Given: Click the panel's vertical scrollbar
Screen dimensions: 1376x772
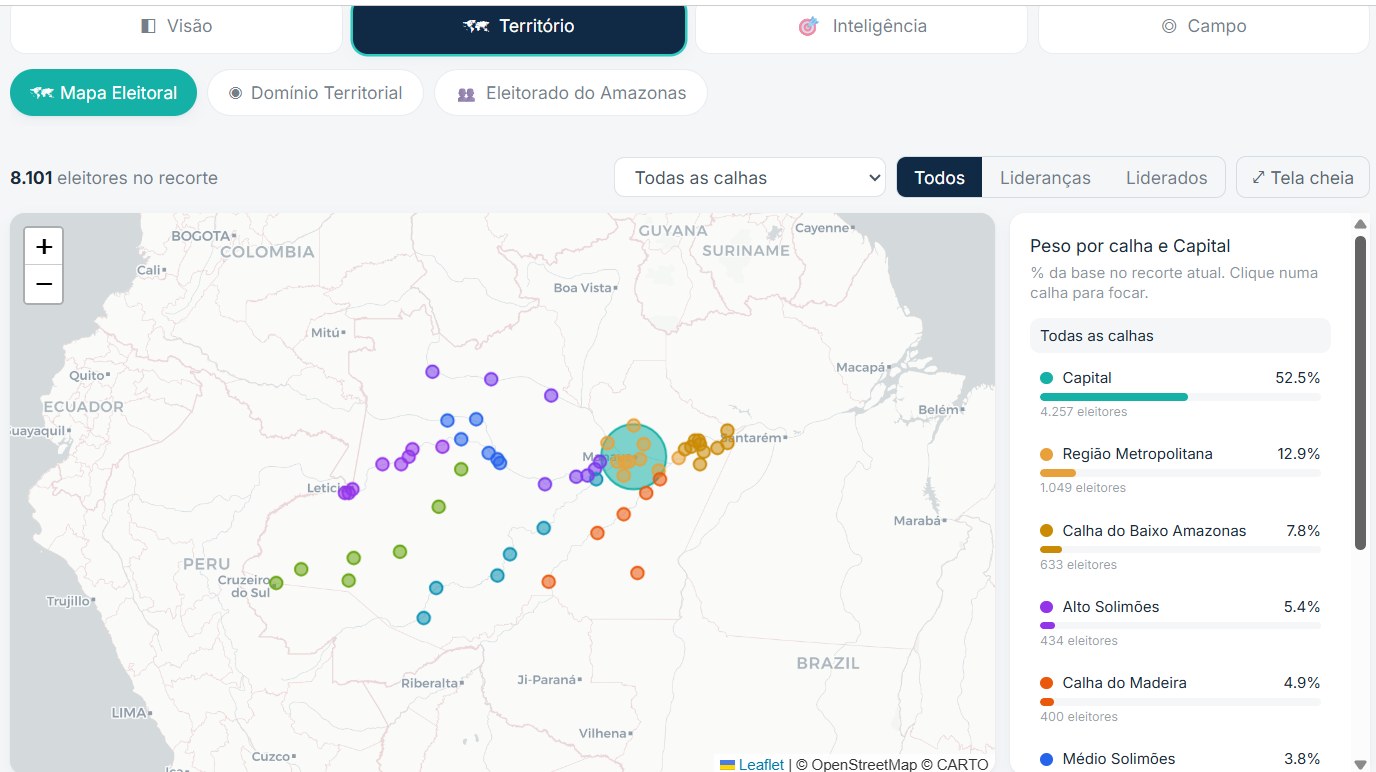Looking at the screenshot, I should coord(1360,392).
